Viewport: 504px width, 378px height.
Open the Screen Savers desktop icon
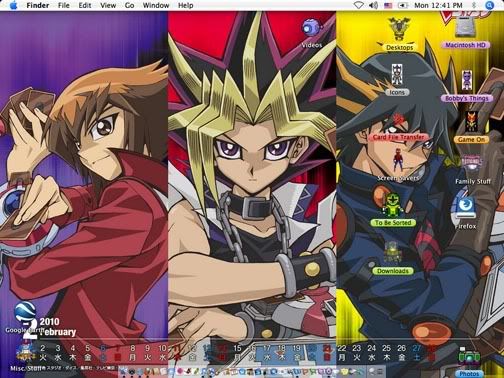(397, 161)
